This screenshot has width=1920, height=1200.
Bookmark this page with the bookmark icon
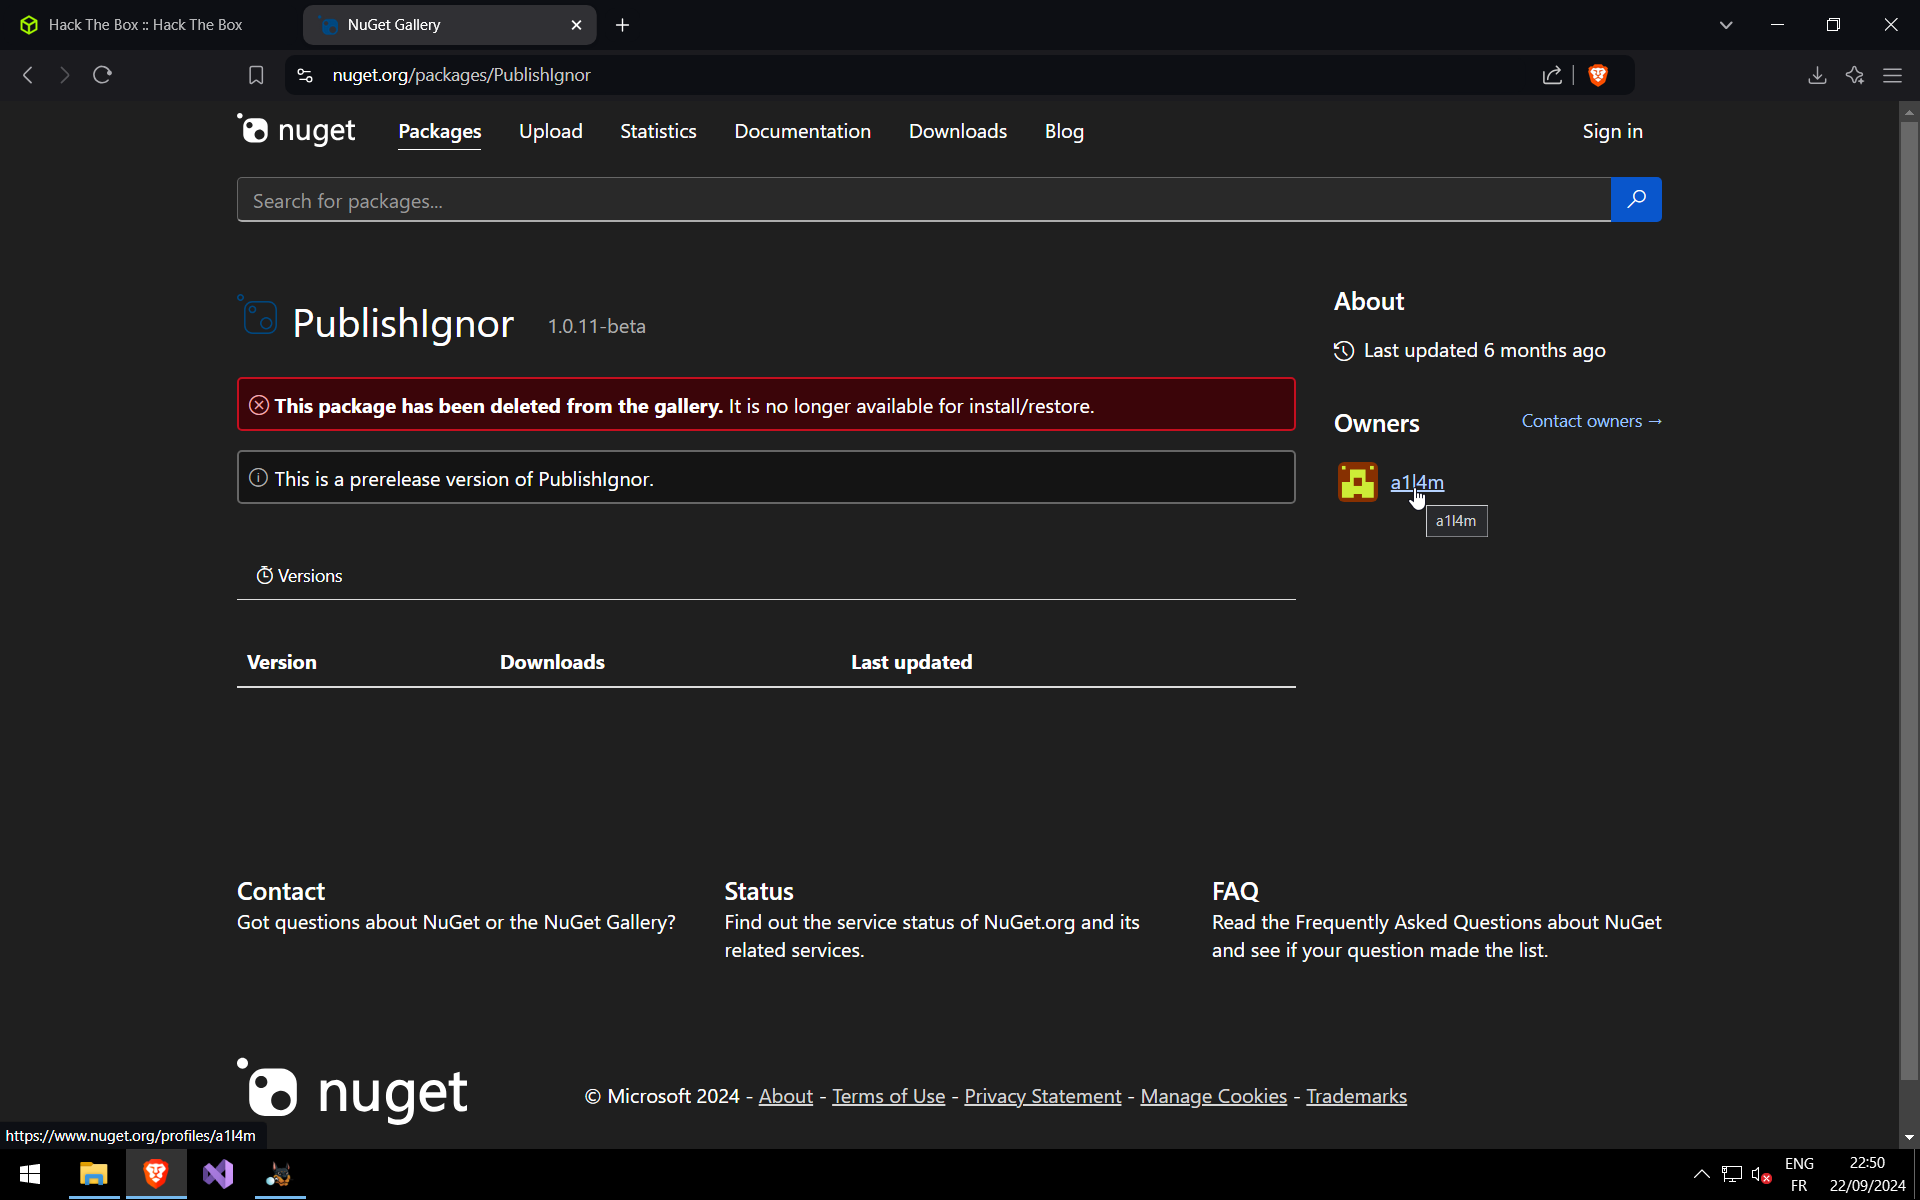coord(256,75)
